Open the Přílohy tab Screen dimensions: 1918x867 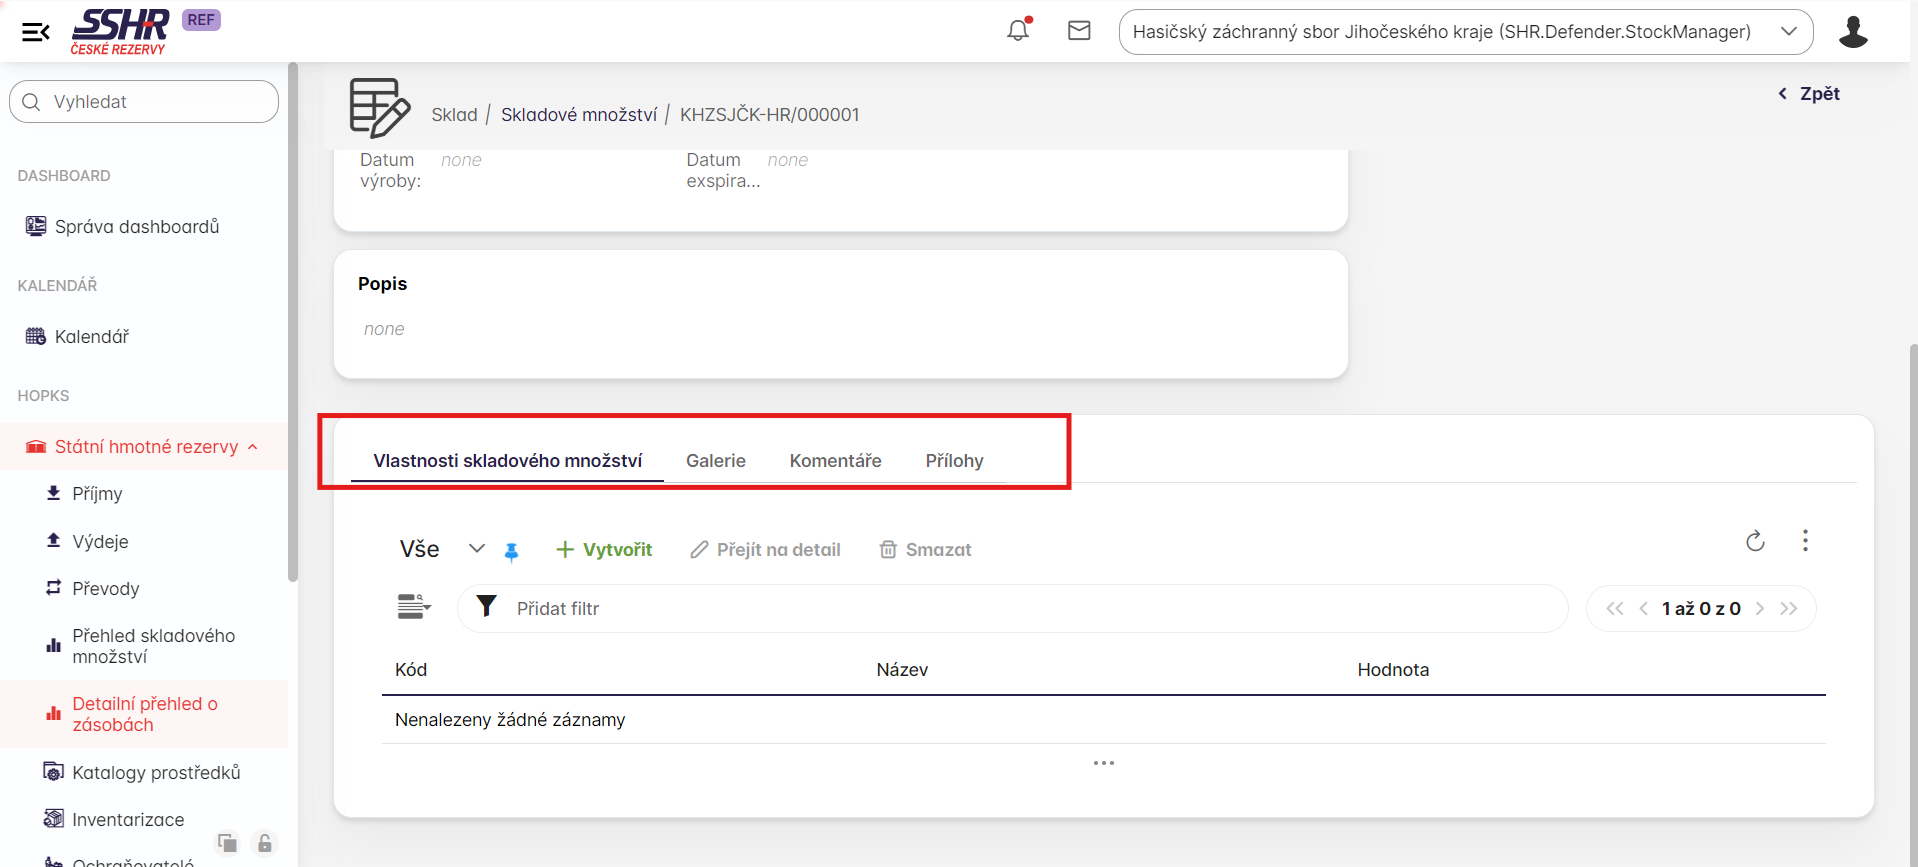tap(954, 461)
